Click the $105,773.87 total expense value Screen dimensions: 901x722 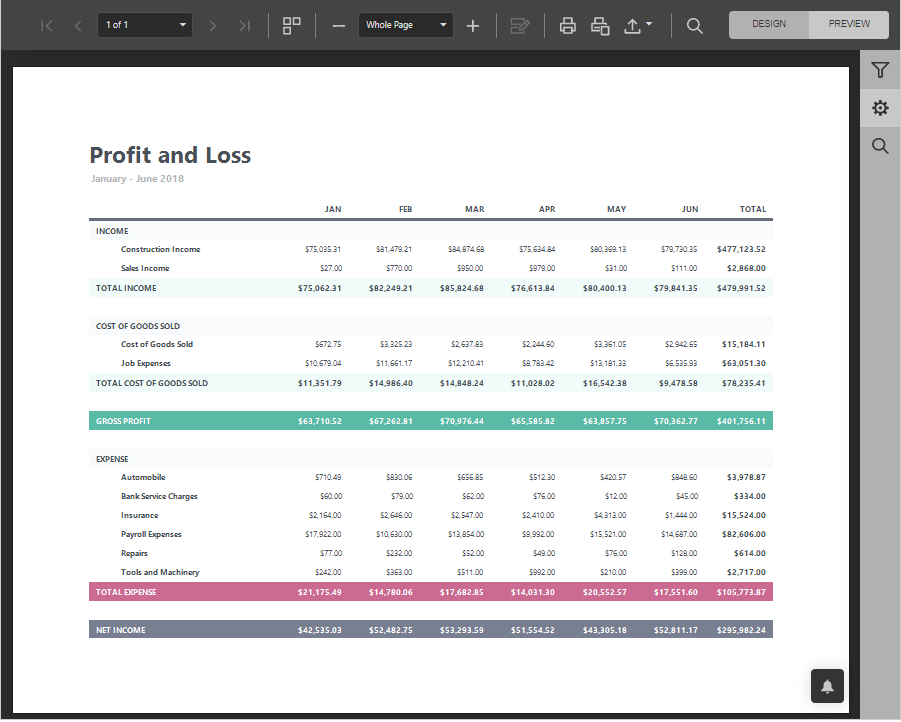(741, 592)
